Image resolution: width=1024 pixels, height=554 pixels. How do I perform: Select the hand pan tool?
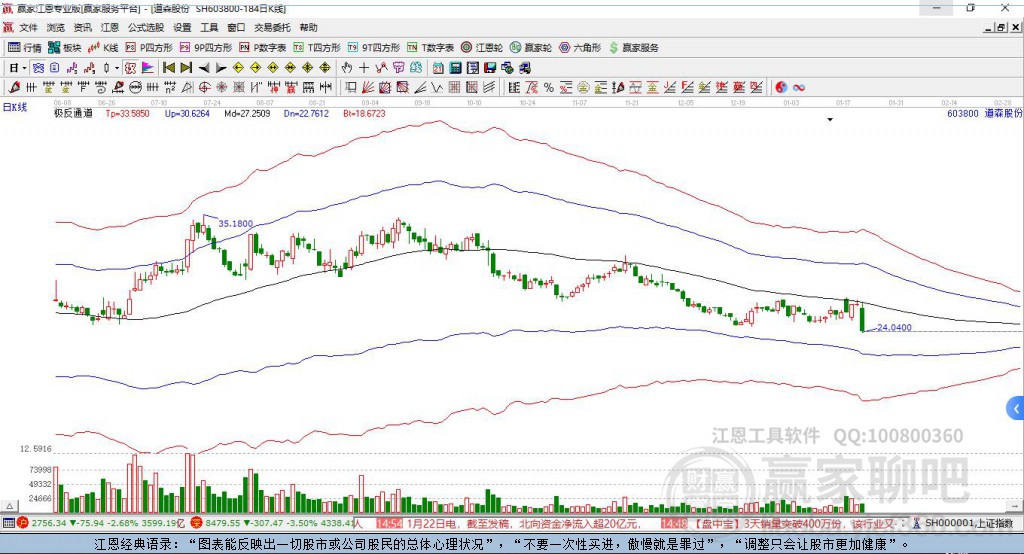tap(347, 68)
